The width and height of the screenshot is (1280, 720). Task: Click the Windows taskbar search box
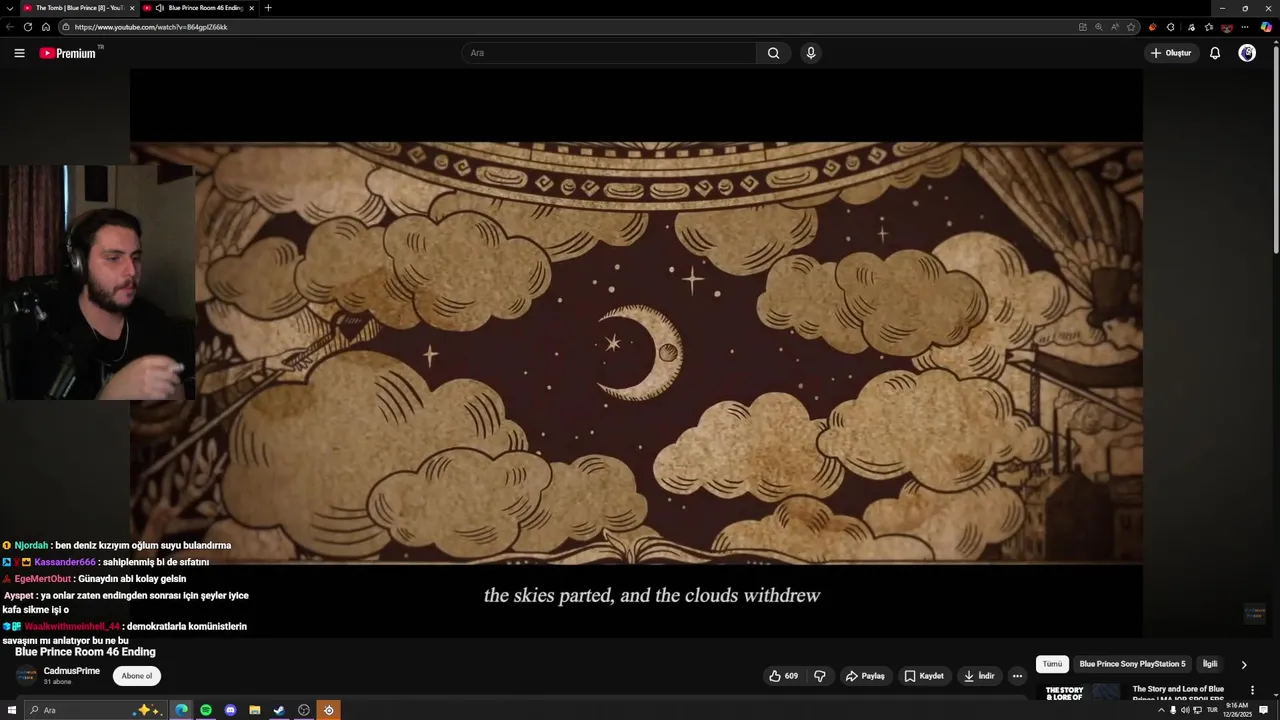tap(95, 710)
